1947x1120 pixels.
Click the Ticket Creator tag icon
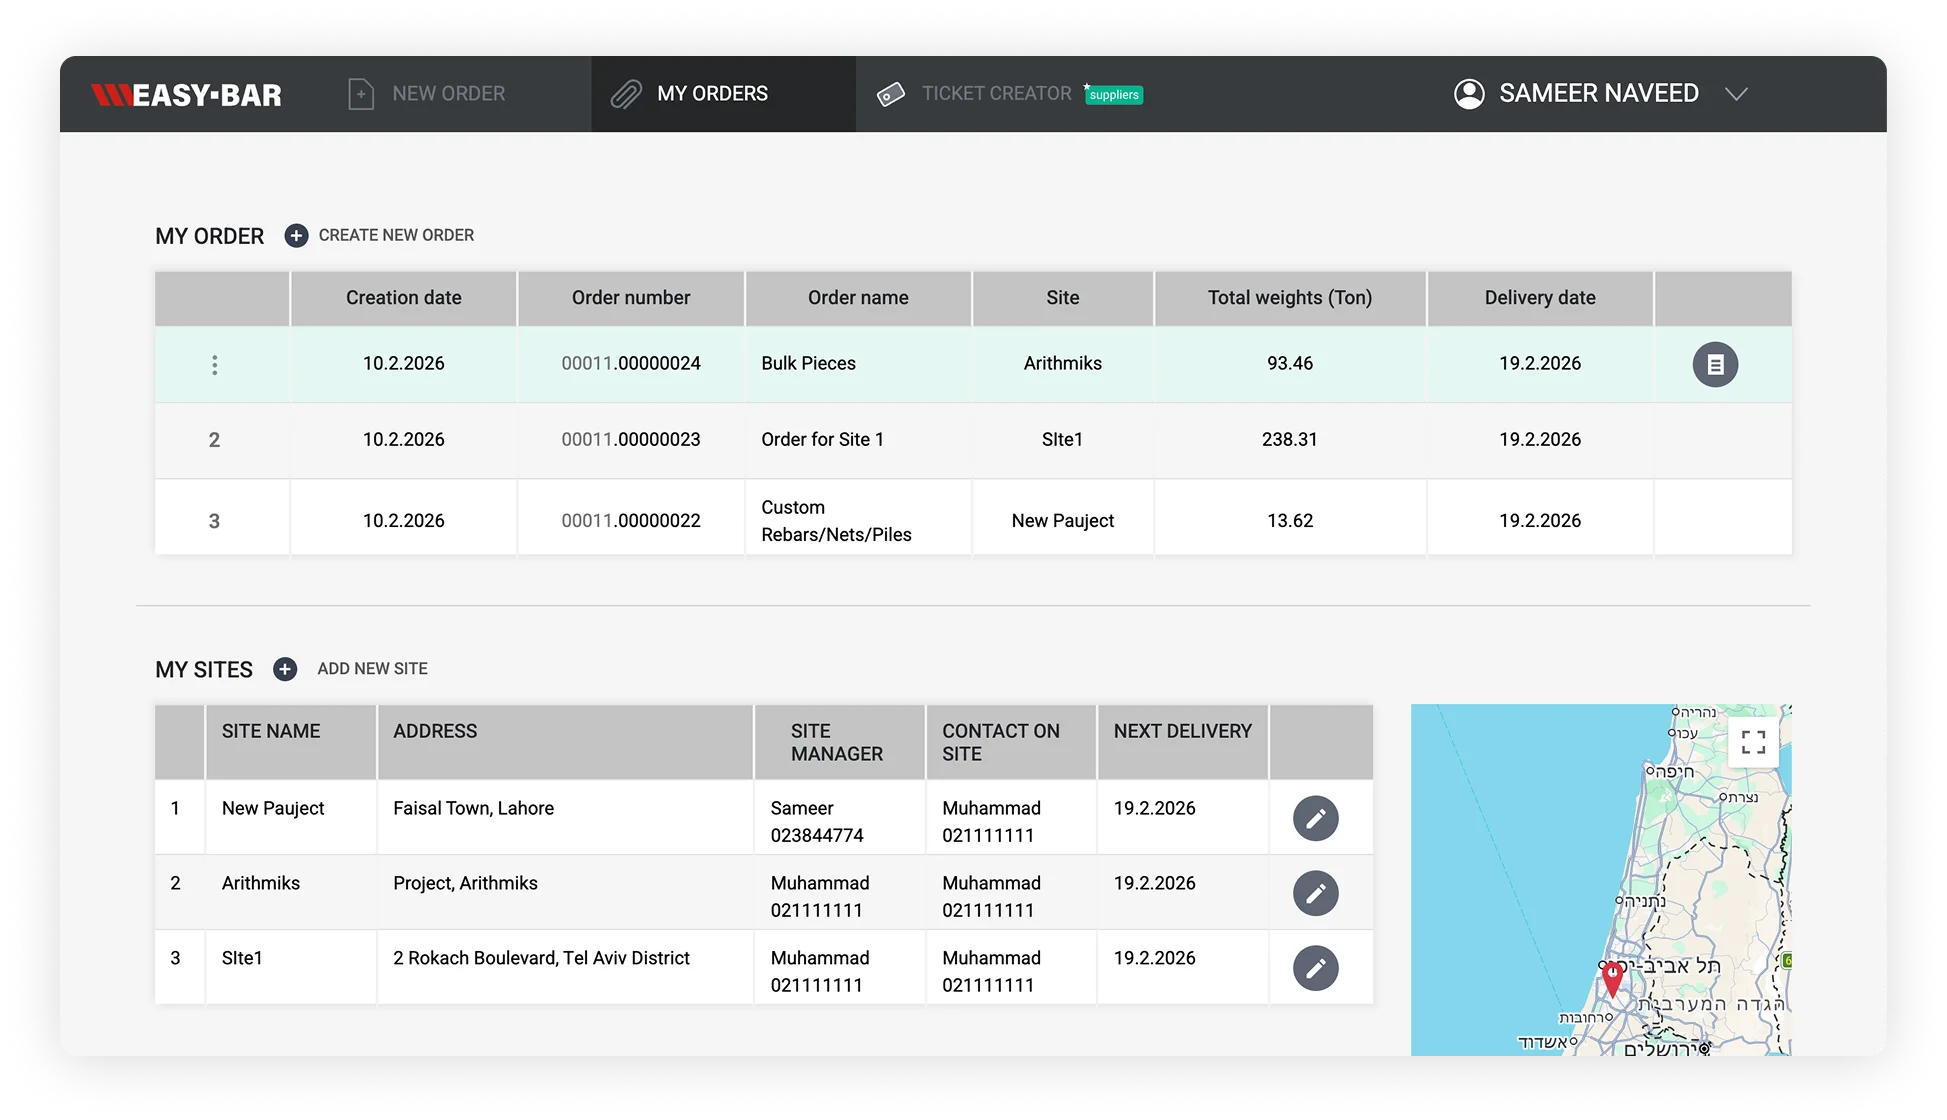click(891, 94)
